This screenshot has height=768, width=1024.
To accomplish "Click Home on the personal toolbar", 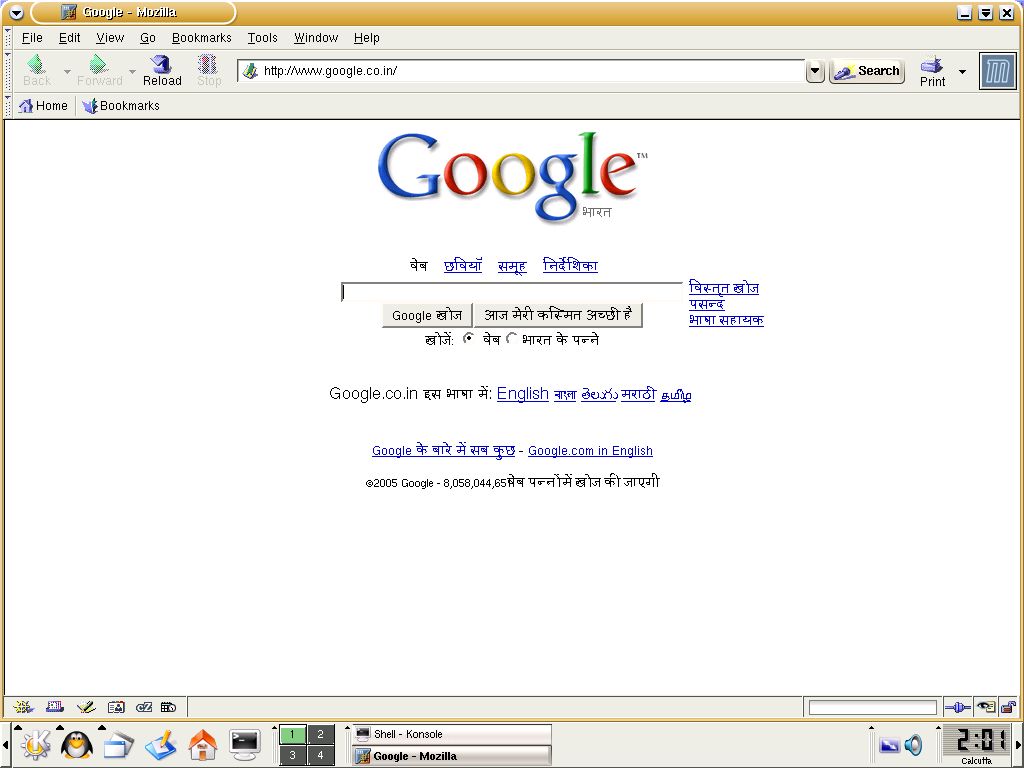I will 43,106.
